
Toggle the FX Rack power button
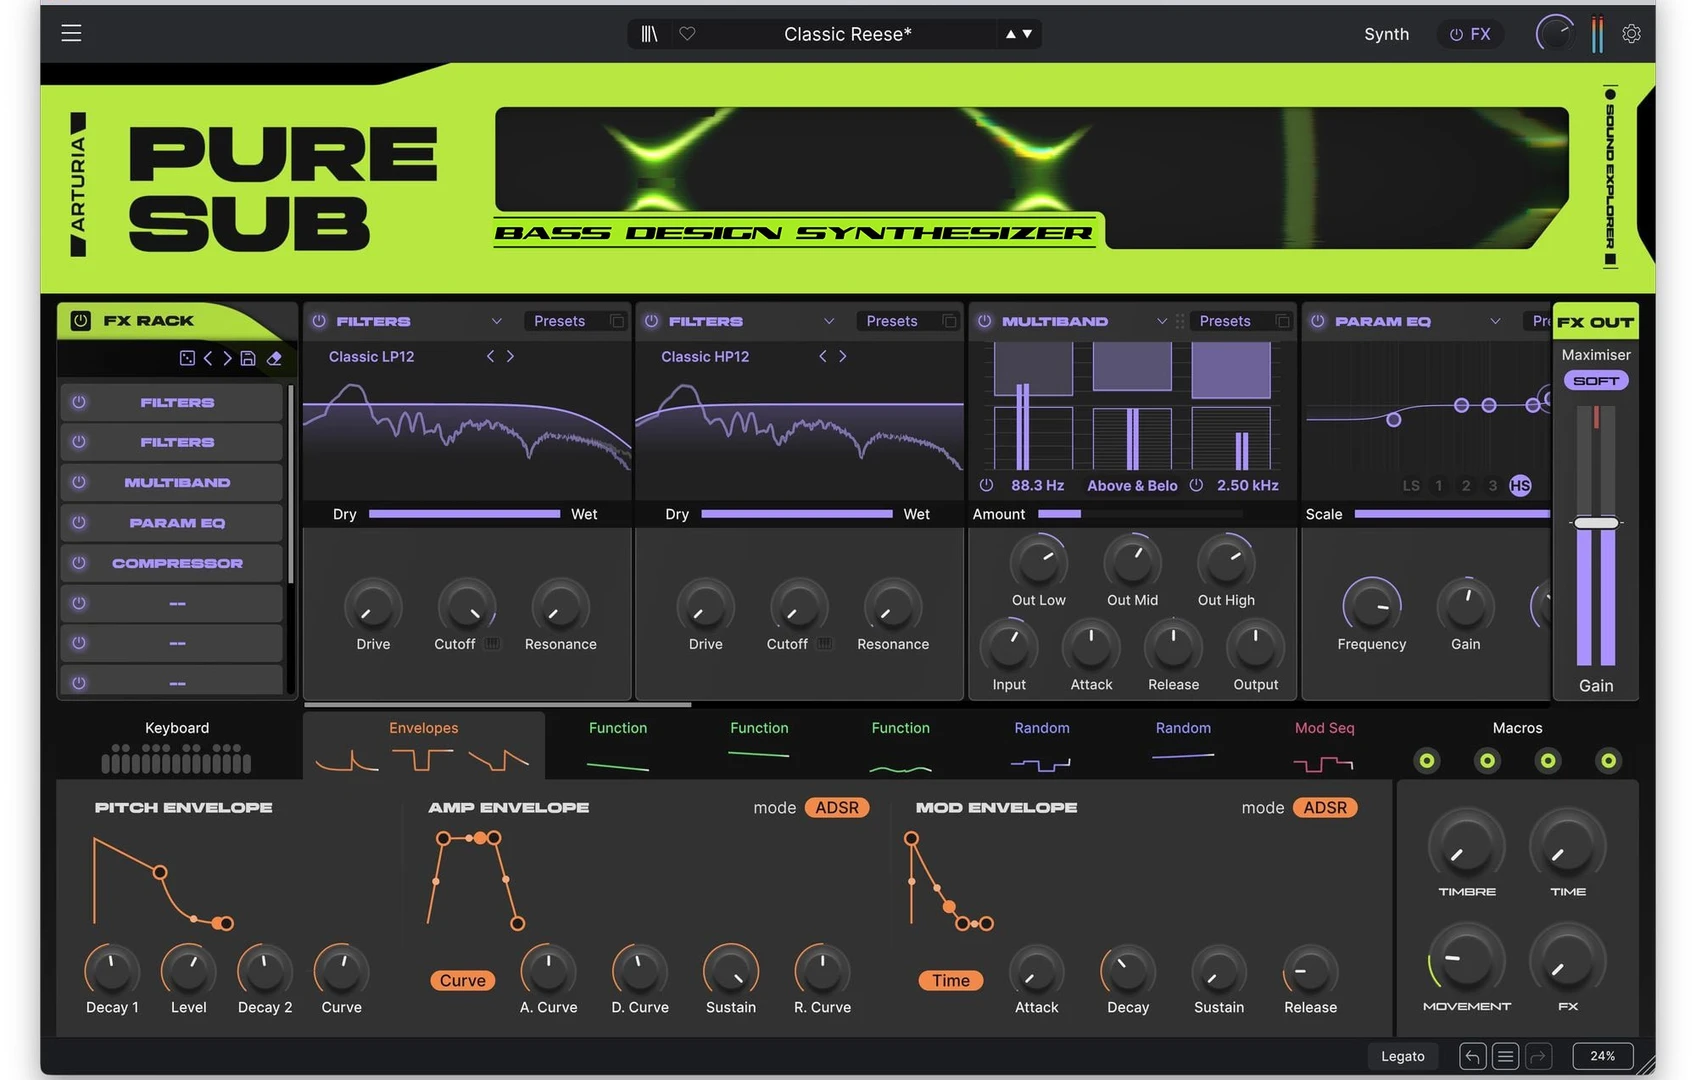coord(80,321)
